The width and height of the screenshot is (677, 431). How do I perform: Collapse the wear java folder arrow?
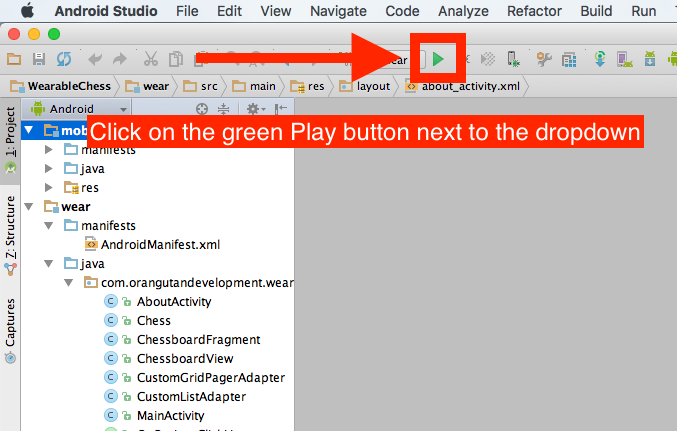(x=49, y=263)
